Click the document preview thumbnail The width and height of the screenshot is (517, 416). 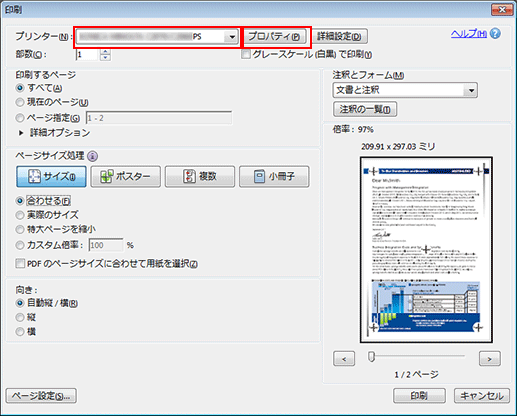point(426,250)
